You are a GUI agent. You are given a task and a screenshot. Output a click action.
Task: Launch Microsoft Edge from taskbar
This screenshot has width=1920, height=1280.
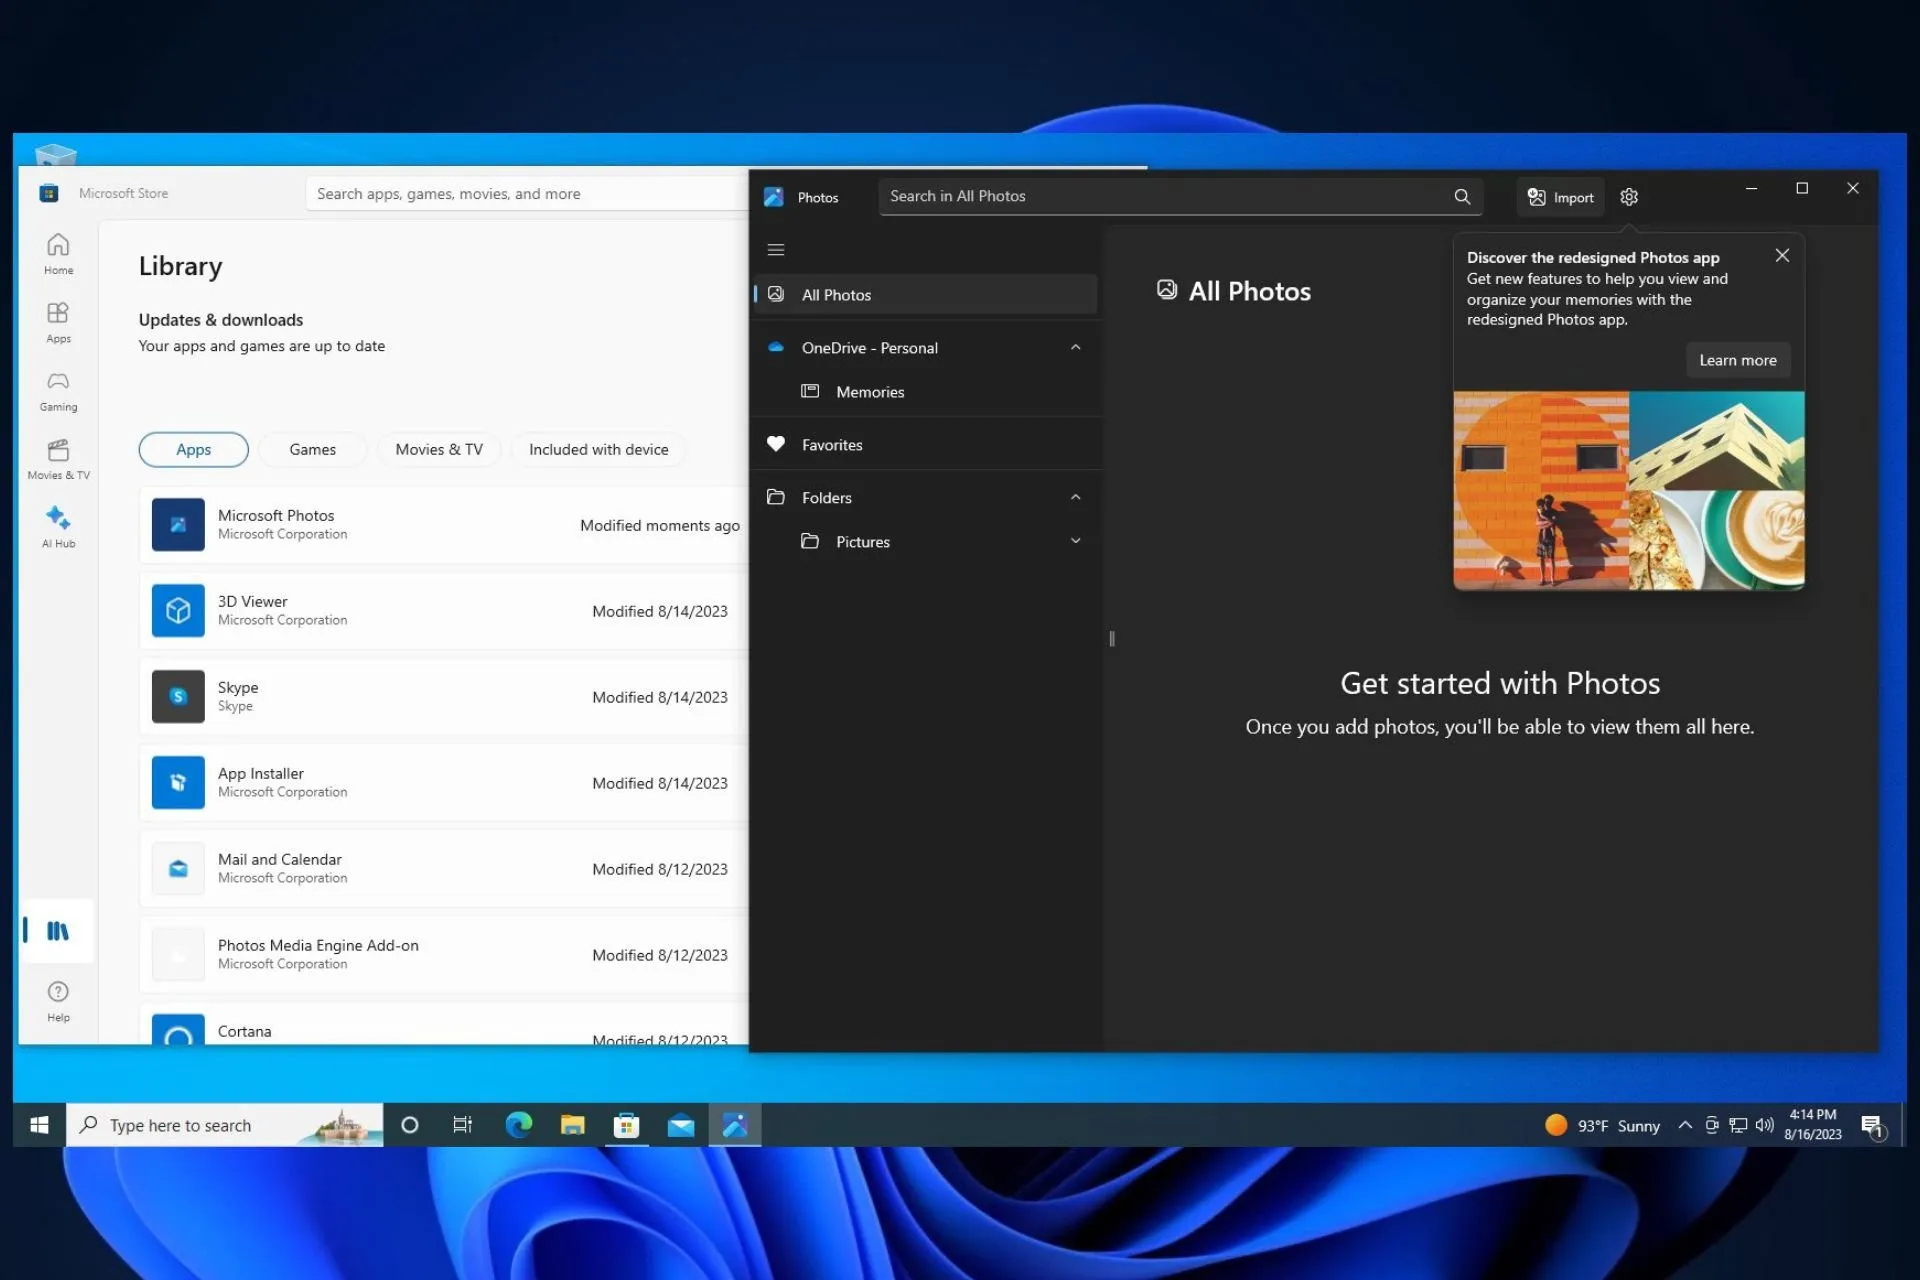pos(519,1125)
